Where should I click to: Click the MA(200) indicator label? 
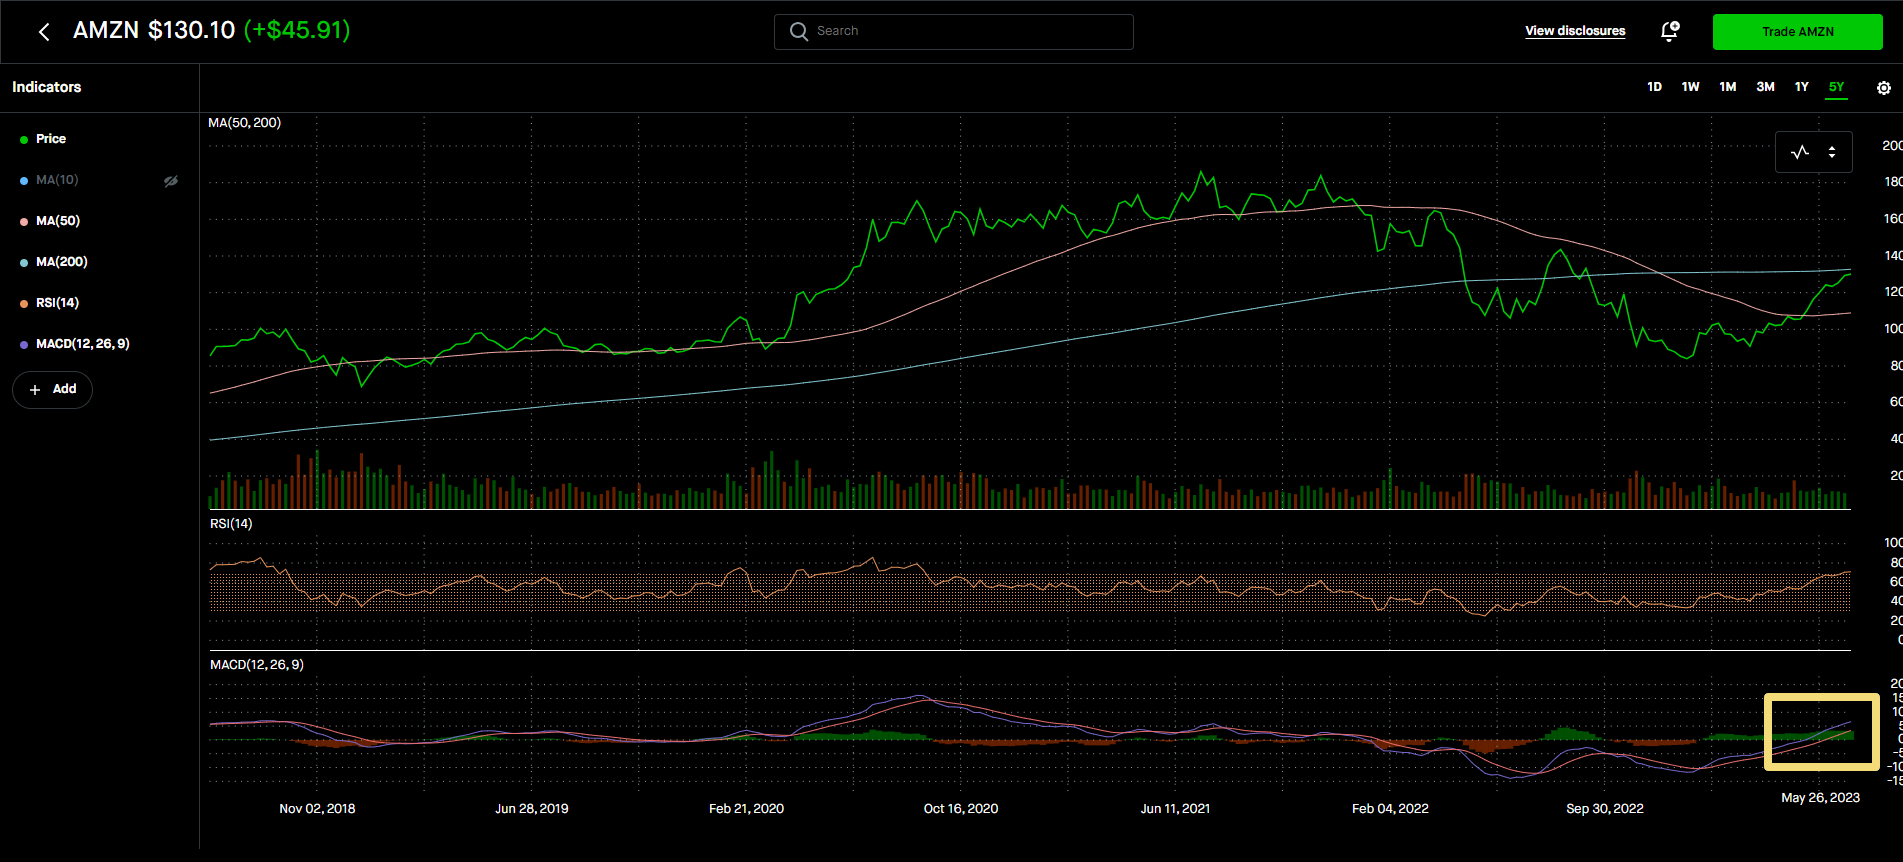coord(62,262)
